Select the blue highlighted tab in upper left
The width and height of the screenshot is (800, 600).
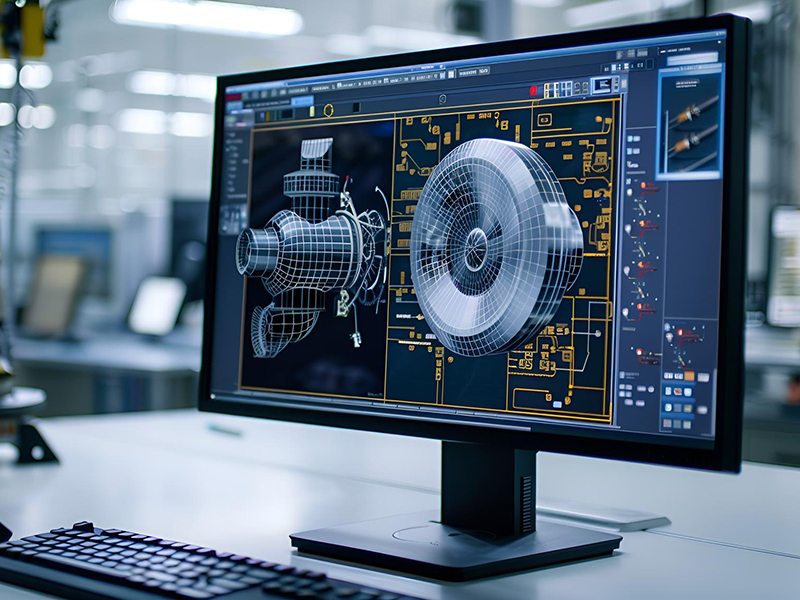(x=302, y=101)
